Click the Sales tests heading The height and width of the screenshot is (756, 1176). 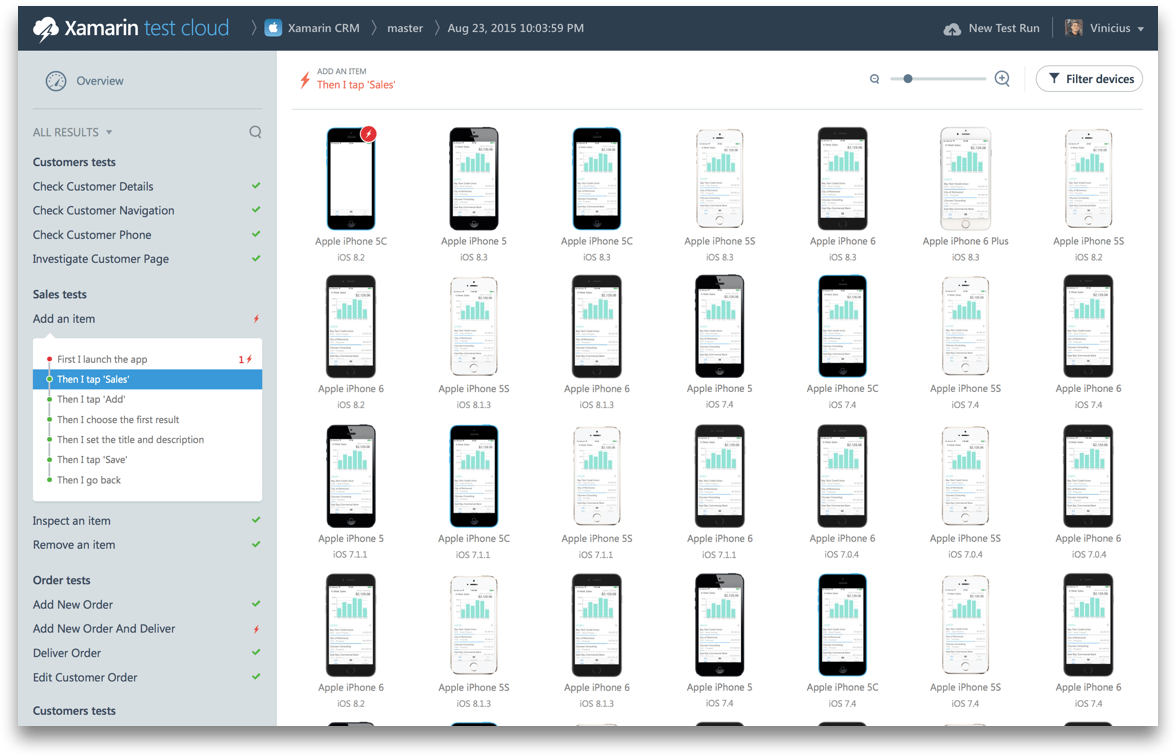pyautogui.click(x=59, y=295)
